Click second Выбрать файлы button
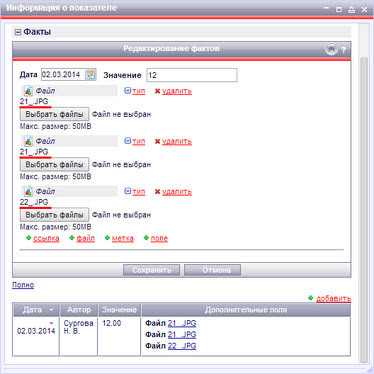 pyautogui.click(x=54, y=165)
